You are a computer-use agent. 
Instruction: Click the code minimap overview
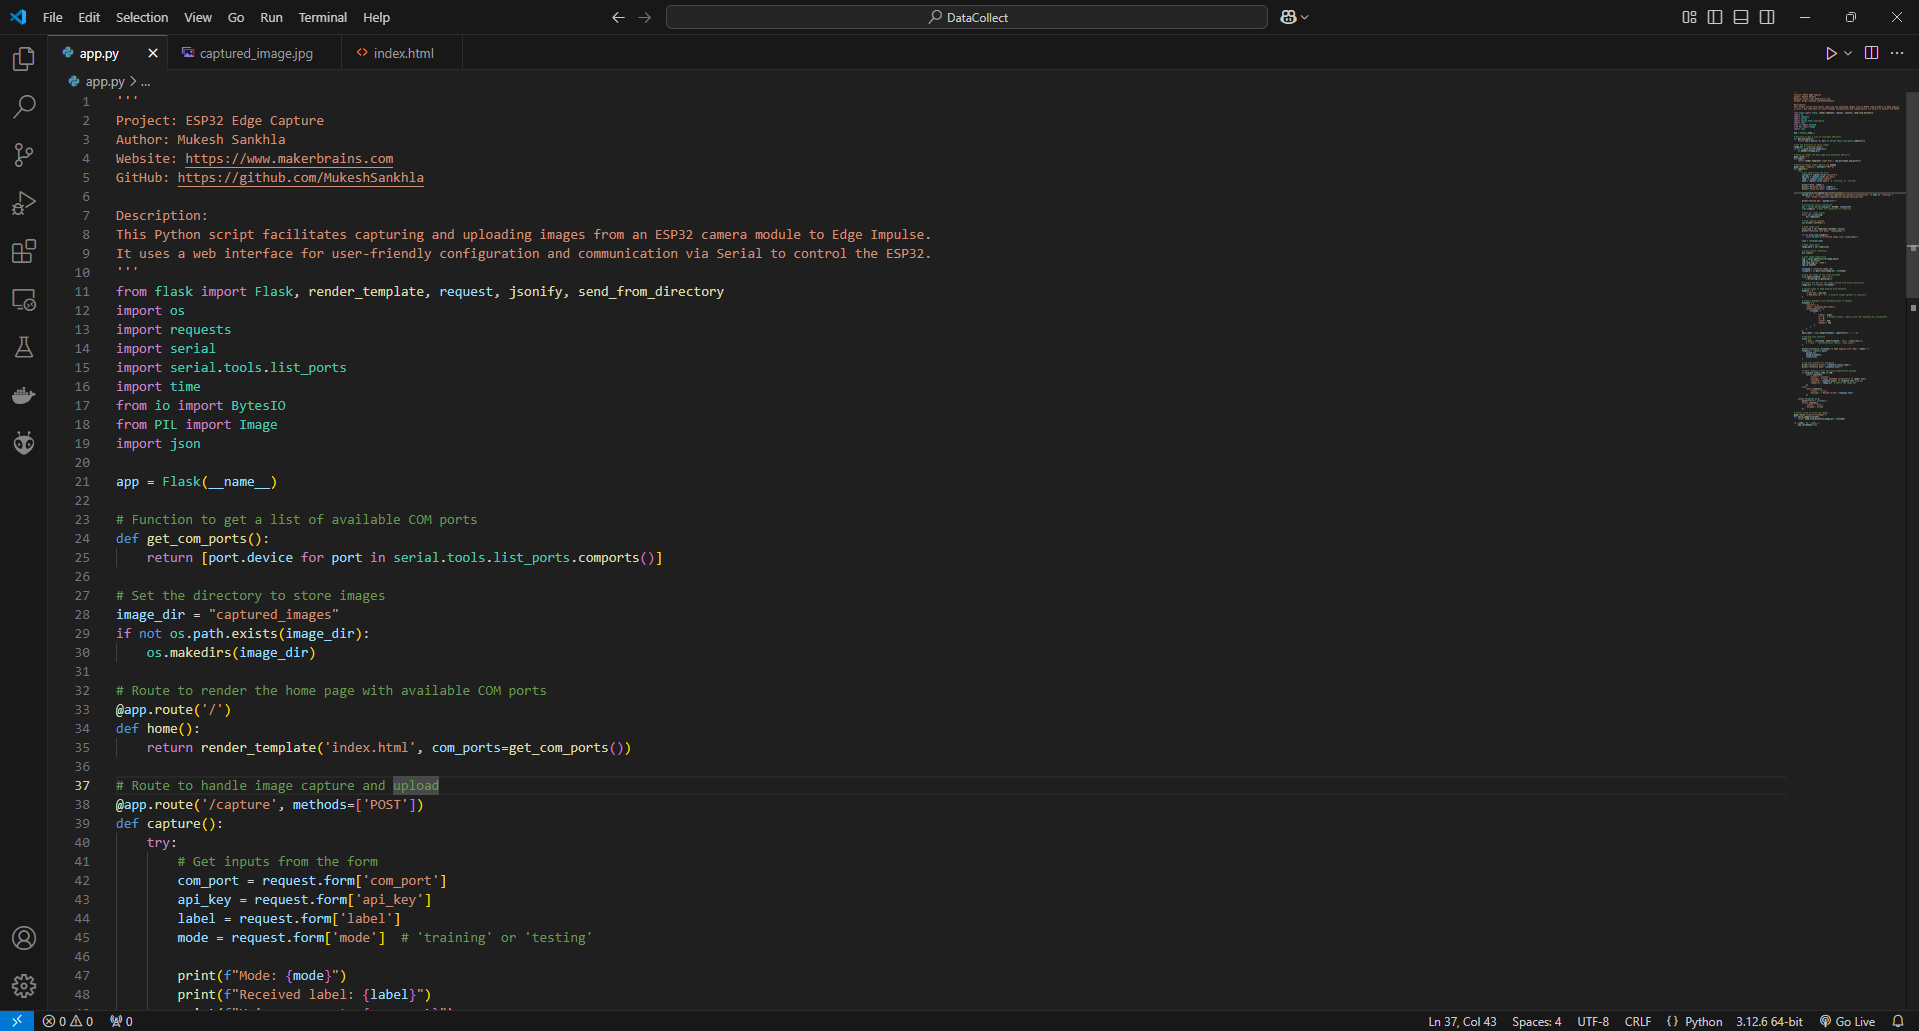click(1846, 260)
